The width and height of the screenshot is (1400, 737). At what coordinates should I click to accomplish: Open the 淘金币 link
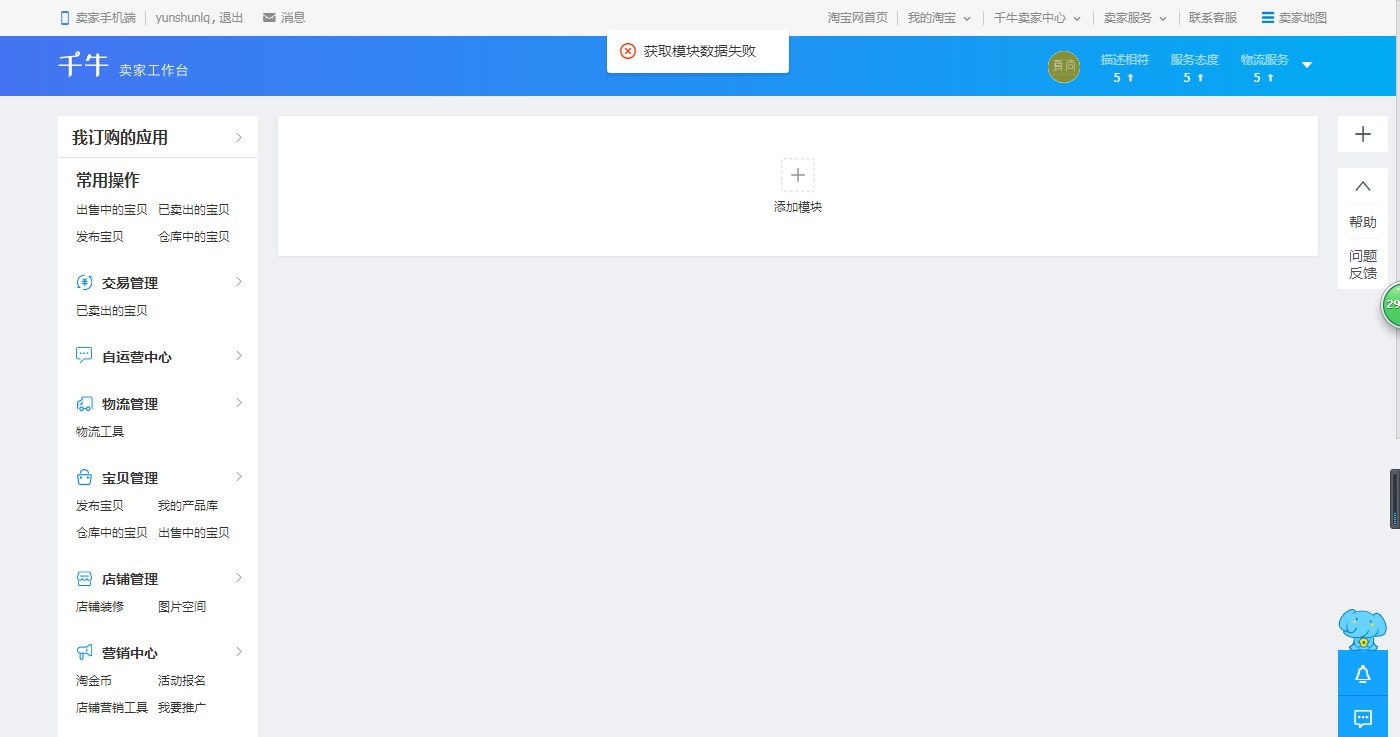[94, 681]
